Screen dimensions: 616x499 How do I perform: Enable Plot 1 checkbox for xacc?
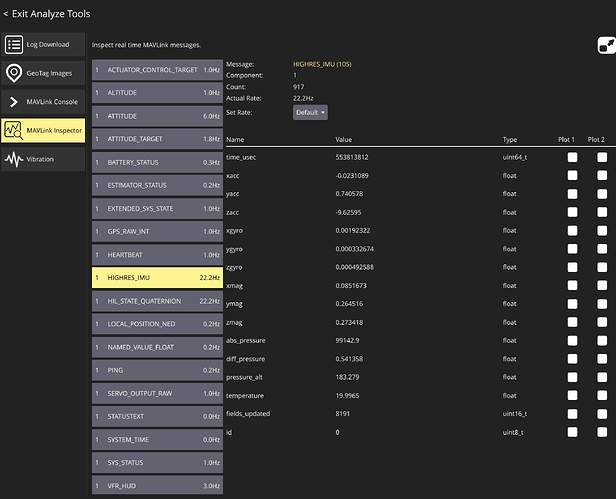coord(572,175)
